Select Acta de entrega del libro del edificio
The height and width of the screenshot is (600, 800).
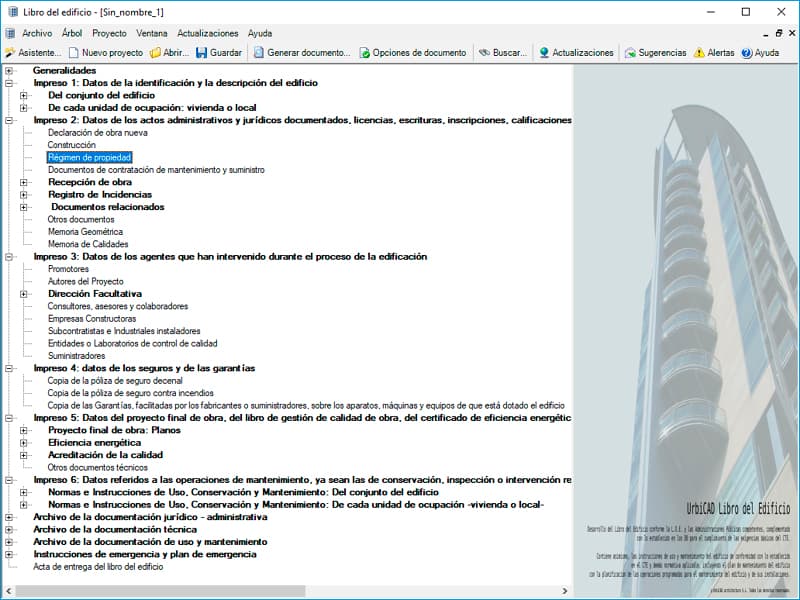98,567
